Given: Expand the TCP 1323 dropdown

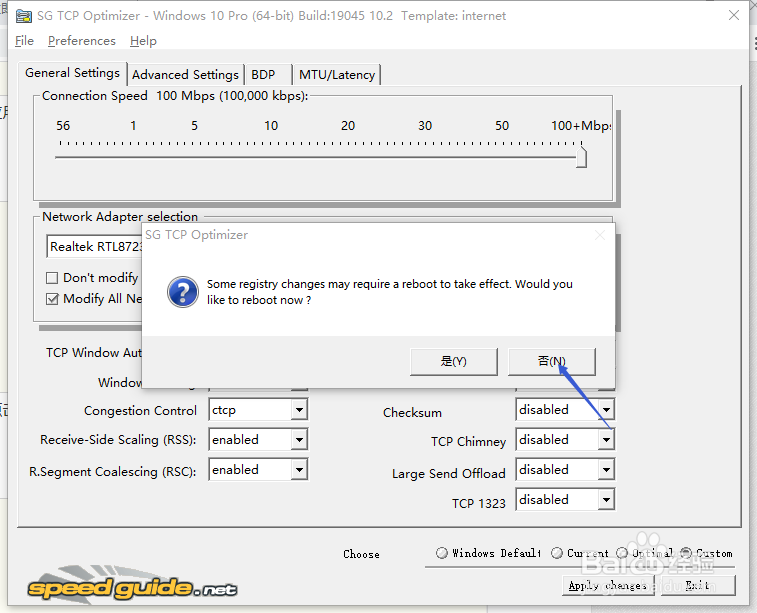Looking at the screenshot, I should point(606,500).
